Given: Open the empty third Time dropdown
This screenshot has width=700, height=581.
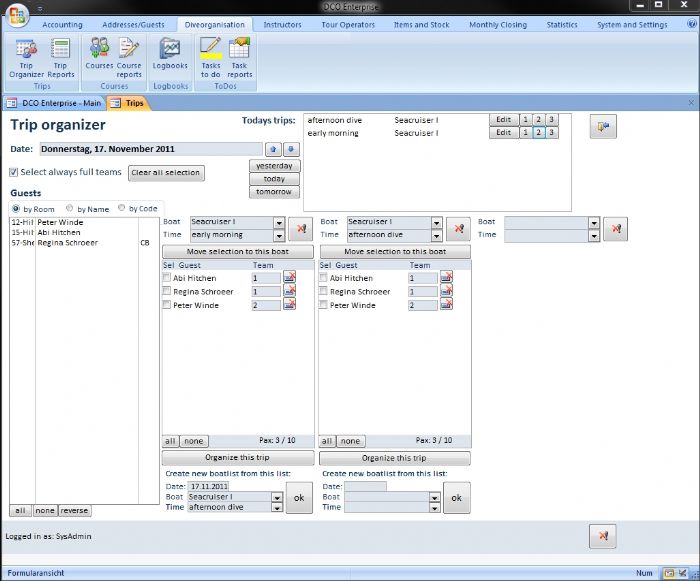Looking at the screenshot, I should coord(594,235).
